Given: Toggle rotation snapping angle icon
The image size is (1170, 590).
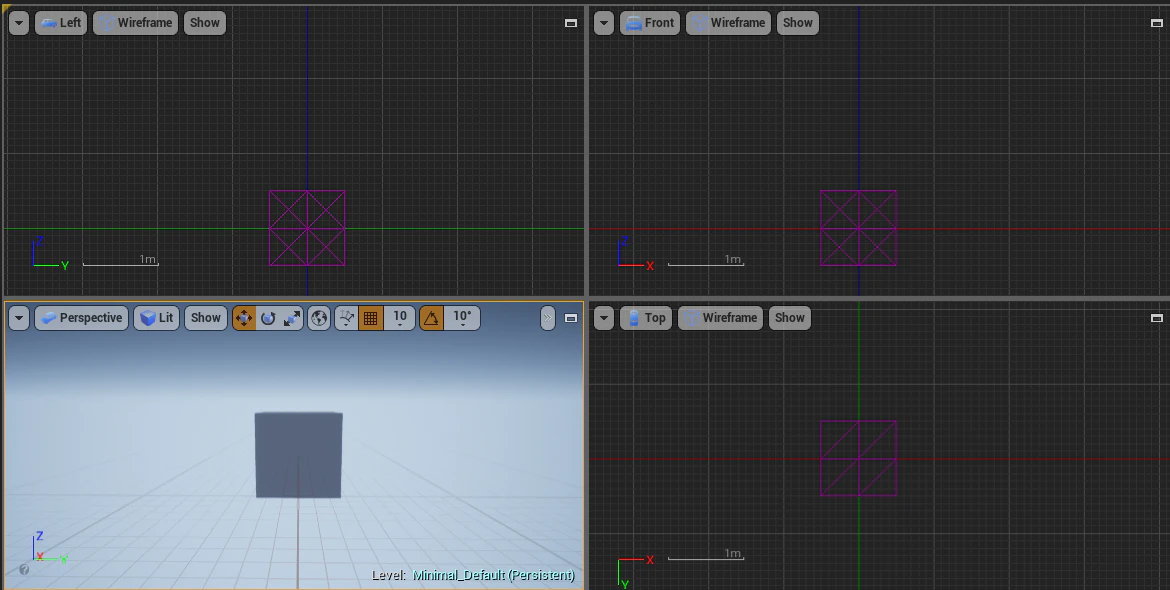Looking at the screenshot, I should pyautogui.click(x=431, y=318).
